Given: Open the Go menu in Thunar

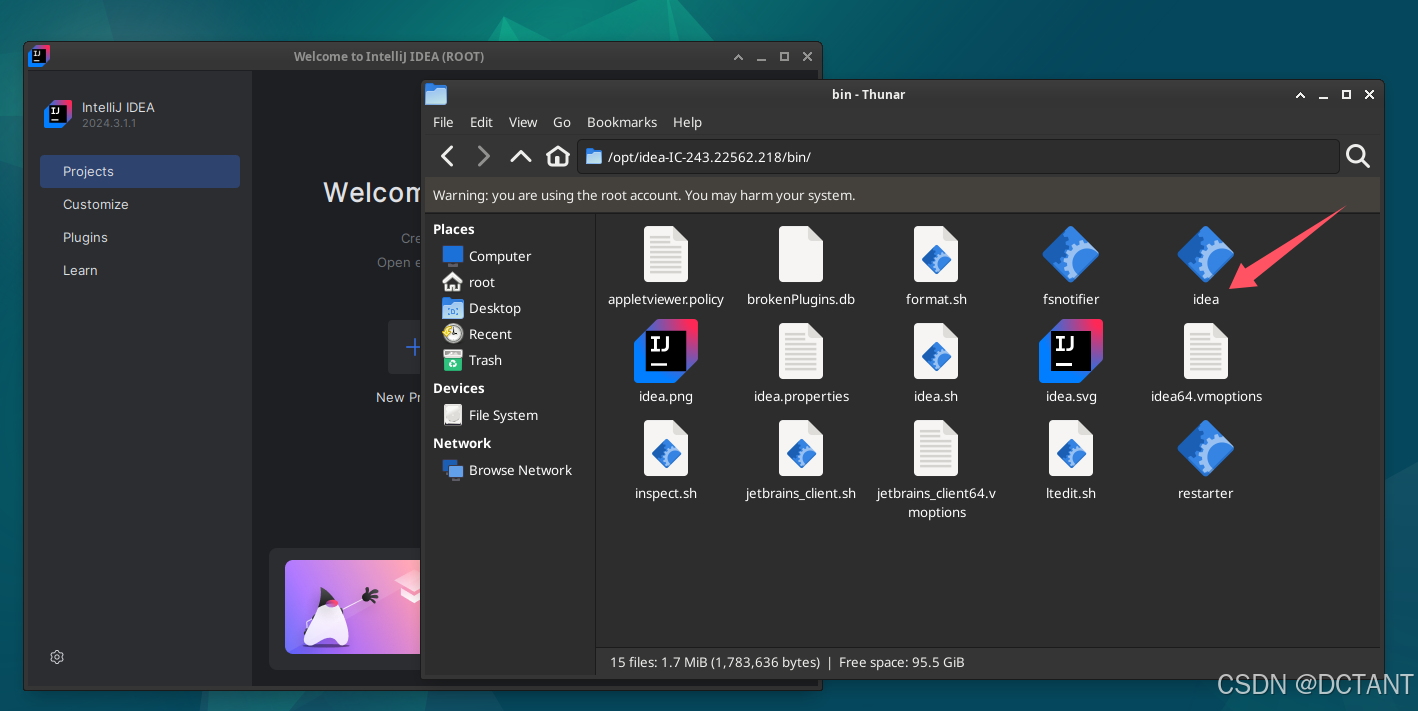Looking at the screenshot, I should click(562, 122).
